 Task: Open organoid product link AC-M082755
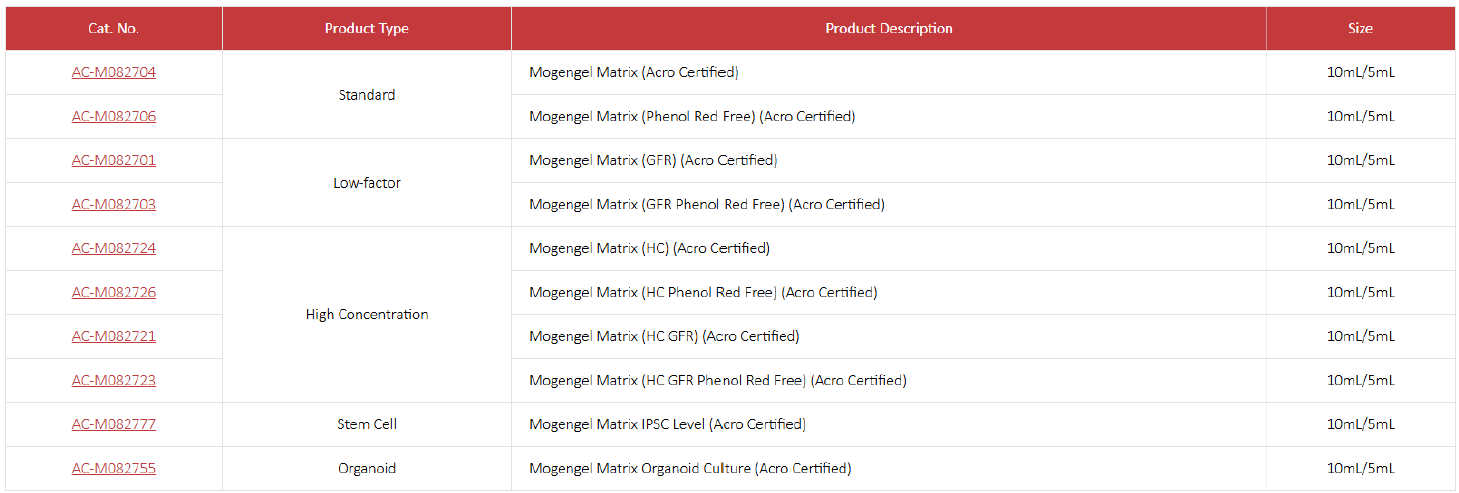(x=114, y=468)
